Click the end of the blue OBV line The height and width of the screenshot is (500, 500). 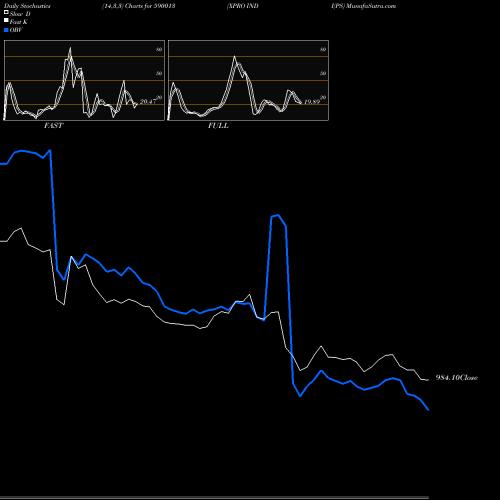point(428,409)
